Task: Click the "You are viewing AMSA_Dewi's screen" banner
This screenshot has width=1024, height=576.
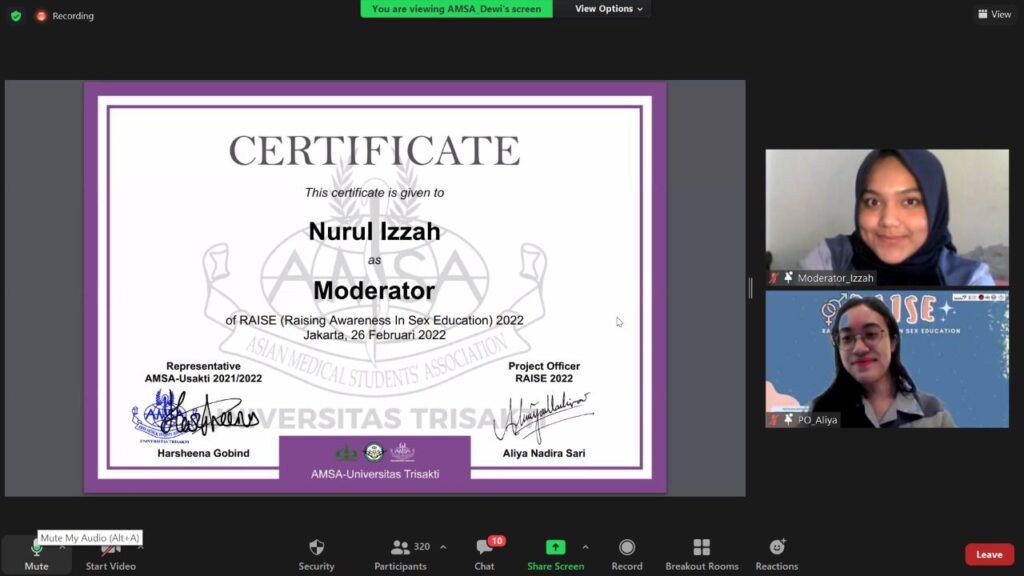Action: click(x=456, y=8)
